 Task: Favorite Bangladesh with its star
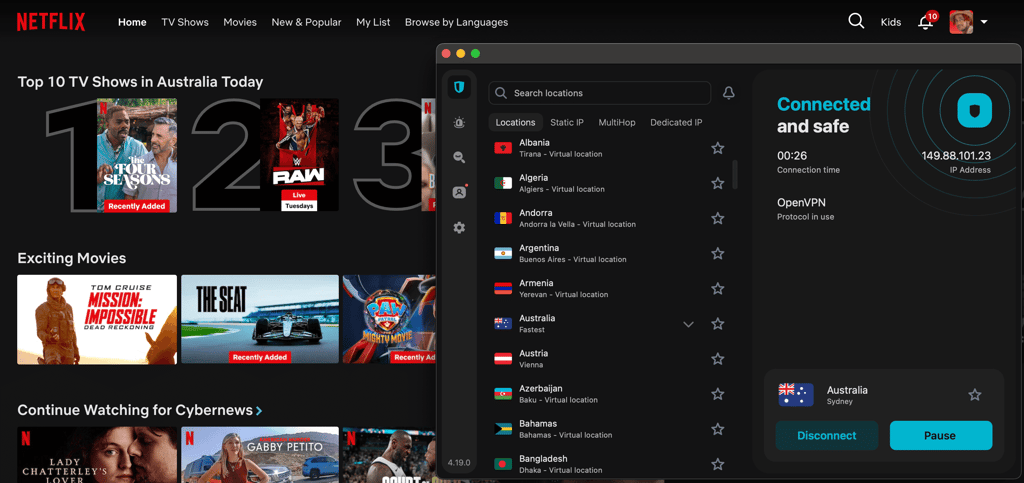[718, 464]
